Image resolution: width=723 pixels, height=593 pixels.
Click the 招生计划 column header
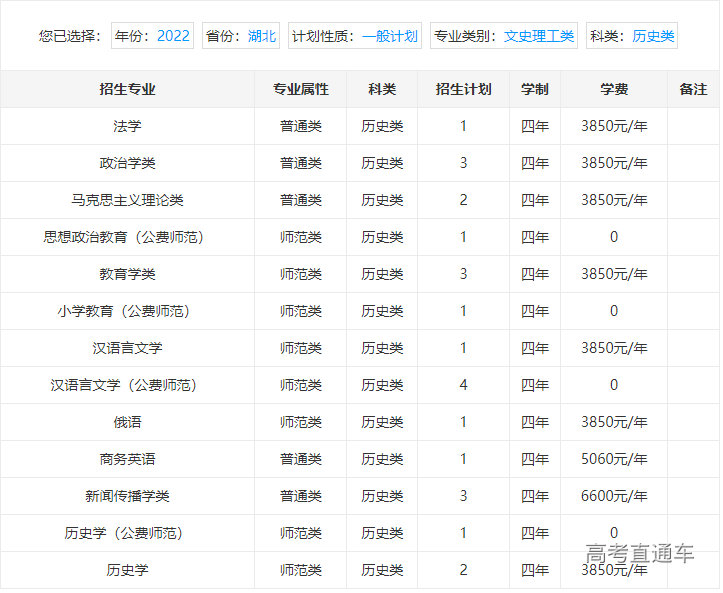463,89
